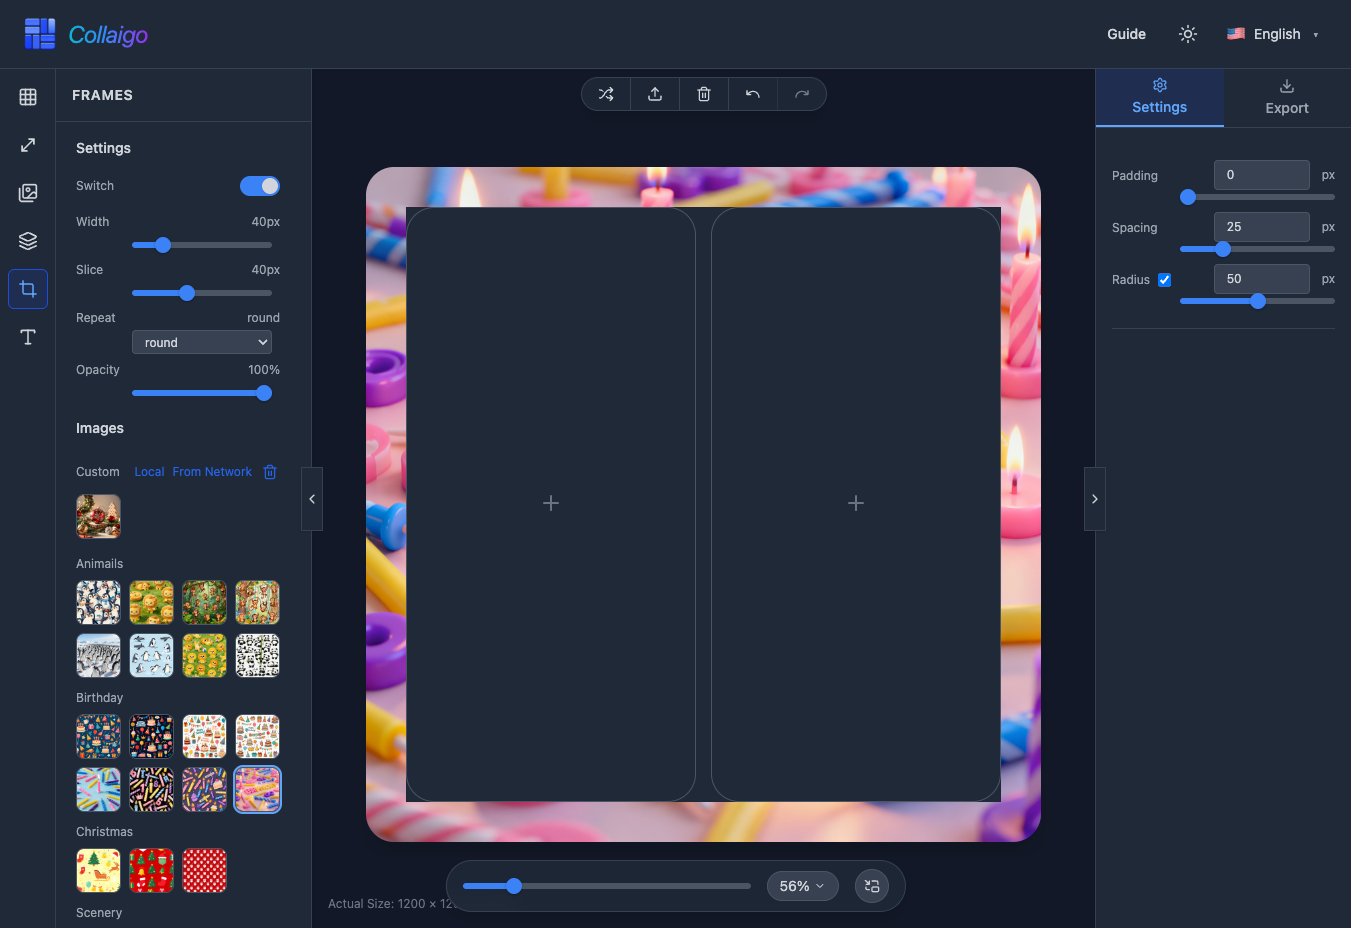Add image to the left collage cell
This screenshot has height=928, width=1351.
coord(551,503)
